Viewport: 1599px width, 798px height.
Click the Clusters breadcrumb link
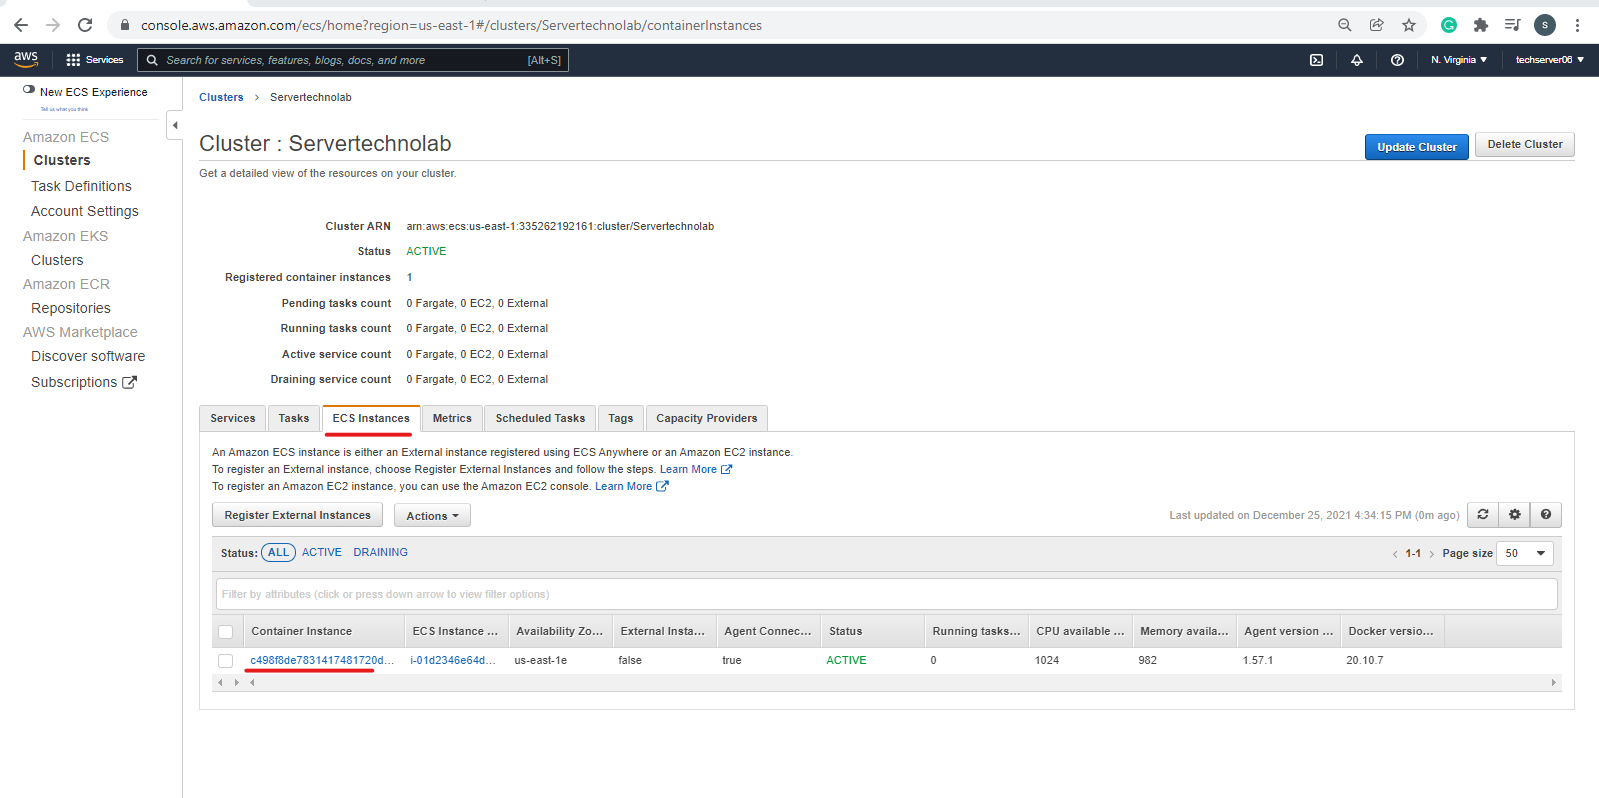pyautogui.click(x=221, y=97)
